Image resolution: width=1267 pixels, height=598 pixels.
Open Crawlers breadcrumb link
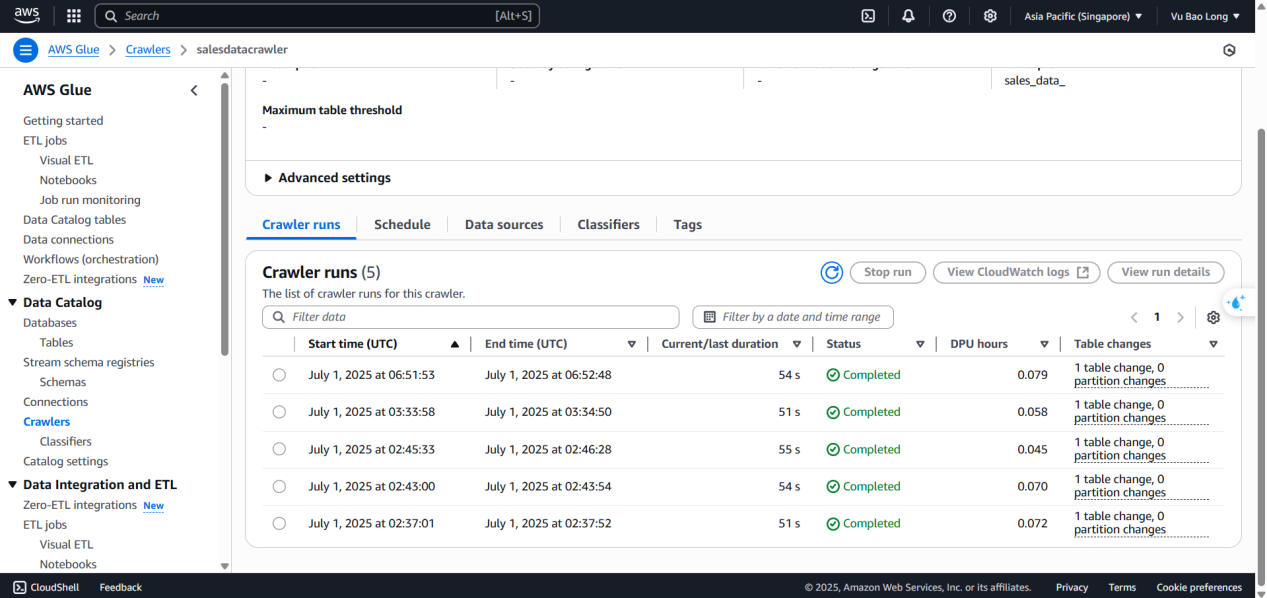point(148,50)
